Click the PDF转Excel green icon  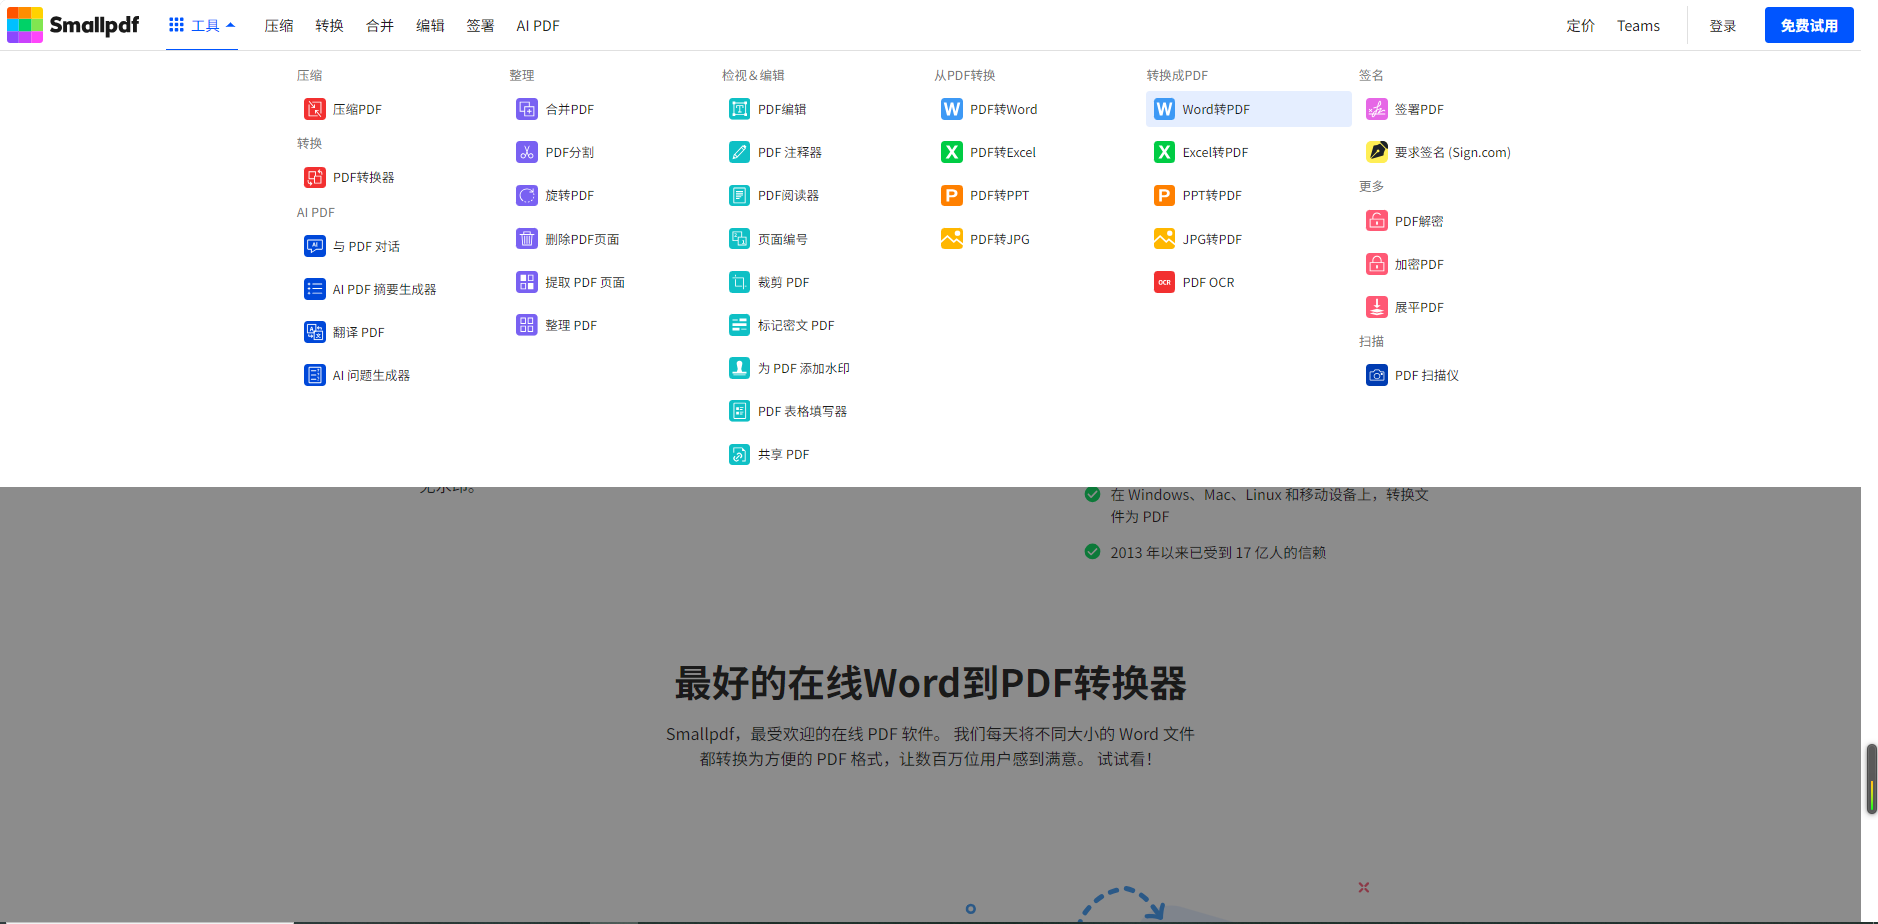click(x=952, y=152)
